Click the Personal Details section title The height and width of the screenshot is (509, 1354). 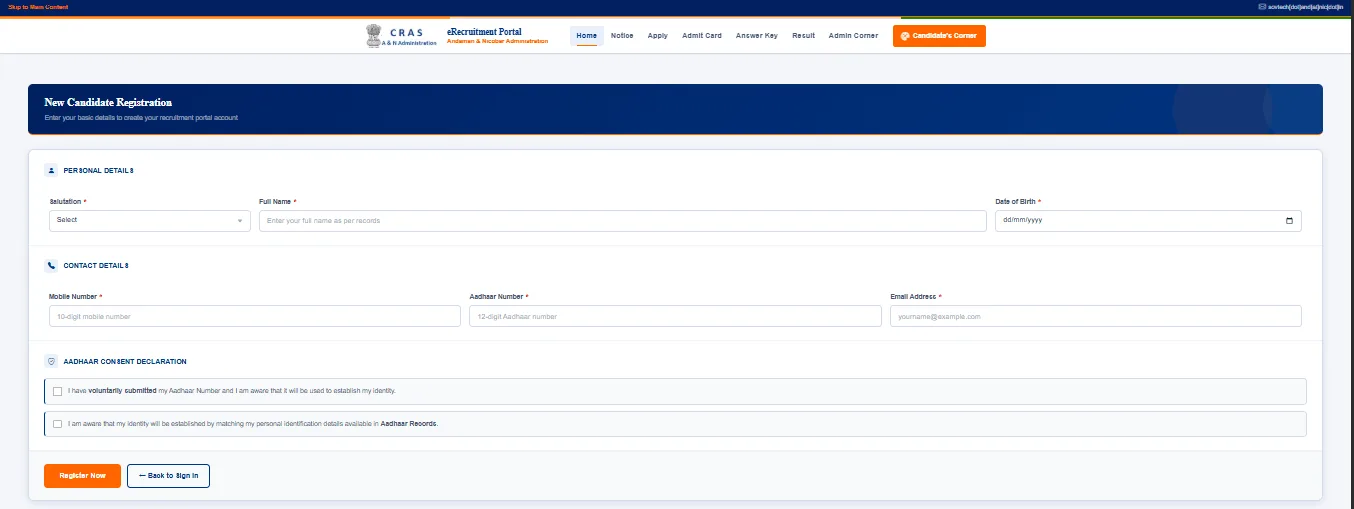click(99, 171)
